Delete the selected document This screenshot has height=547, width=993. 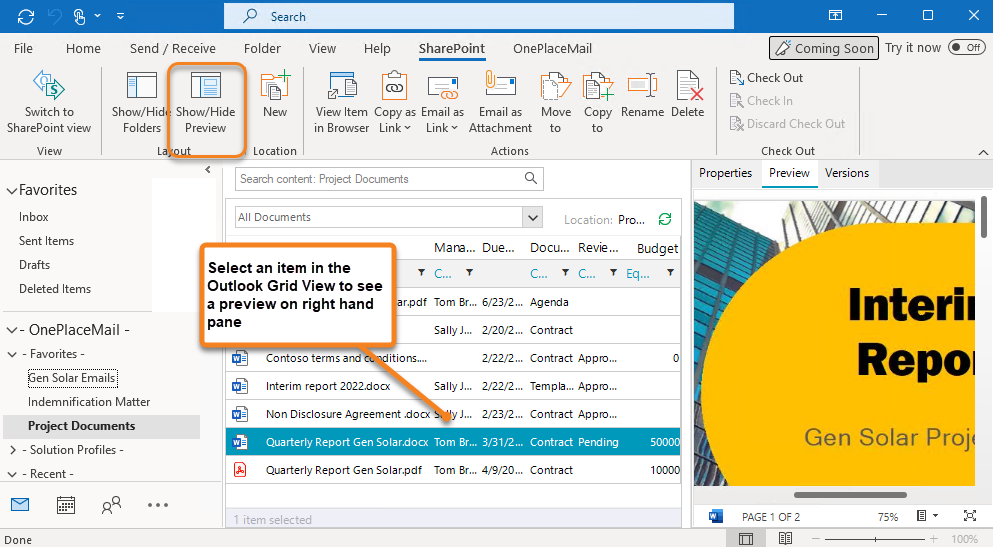tap(688, 95)
